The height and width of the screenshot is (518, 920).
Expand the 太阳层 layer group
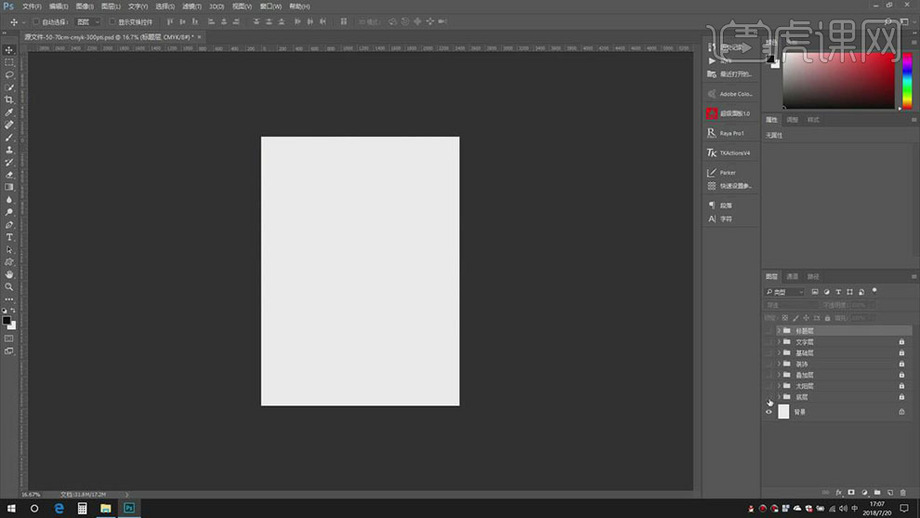point(779,386)
